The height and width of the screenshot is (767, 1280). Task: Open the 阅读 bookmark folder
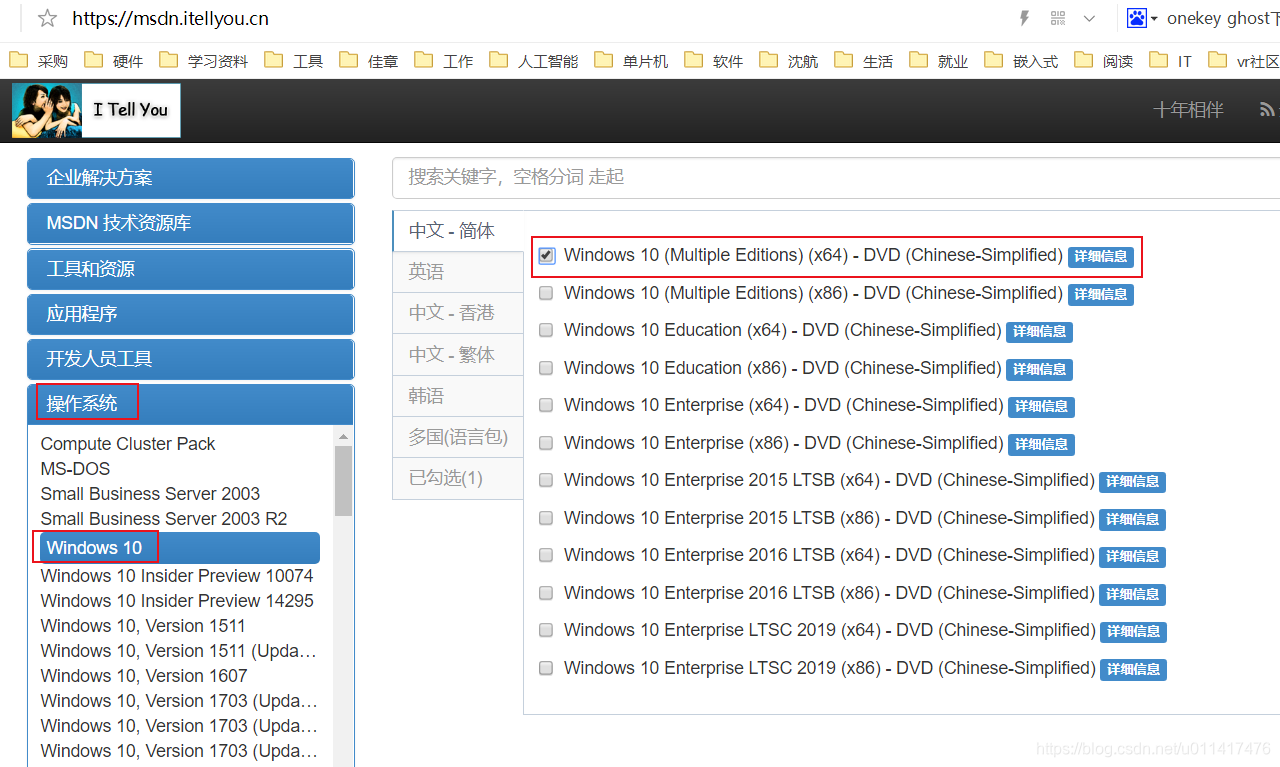click(x=1104, y=61)
